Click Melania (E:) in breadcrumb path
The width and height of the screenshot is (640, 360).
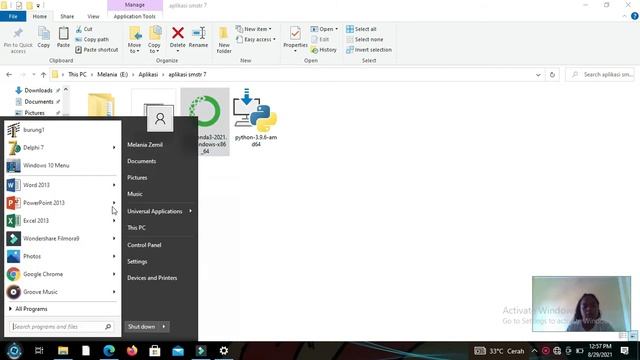click(113, 75)
